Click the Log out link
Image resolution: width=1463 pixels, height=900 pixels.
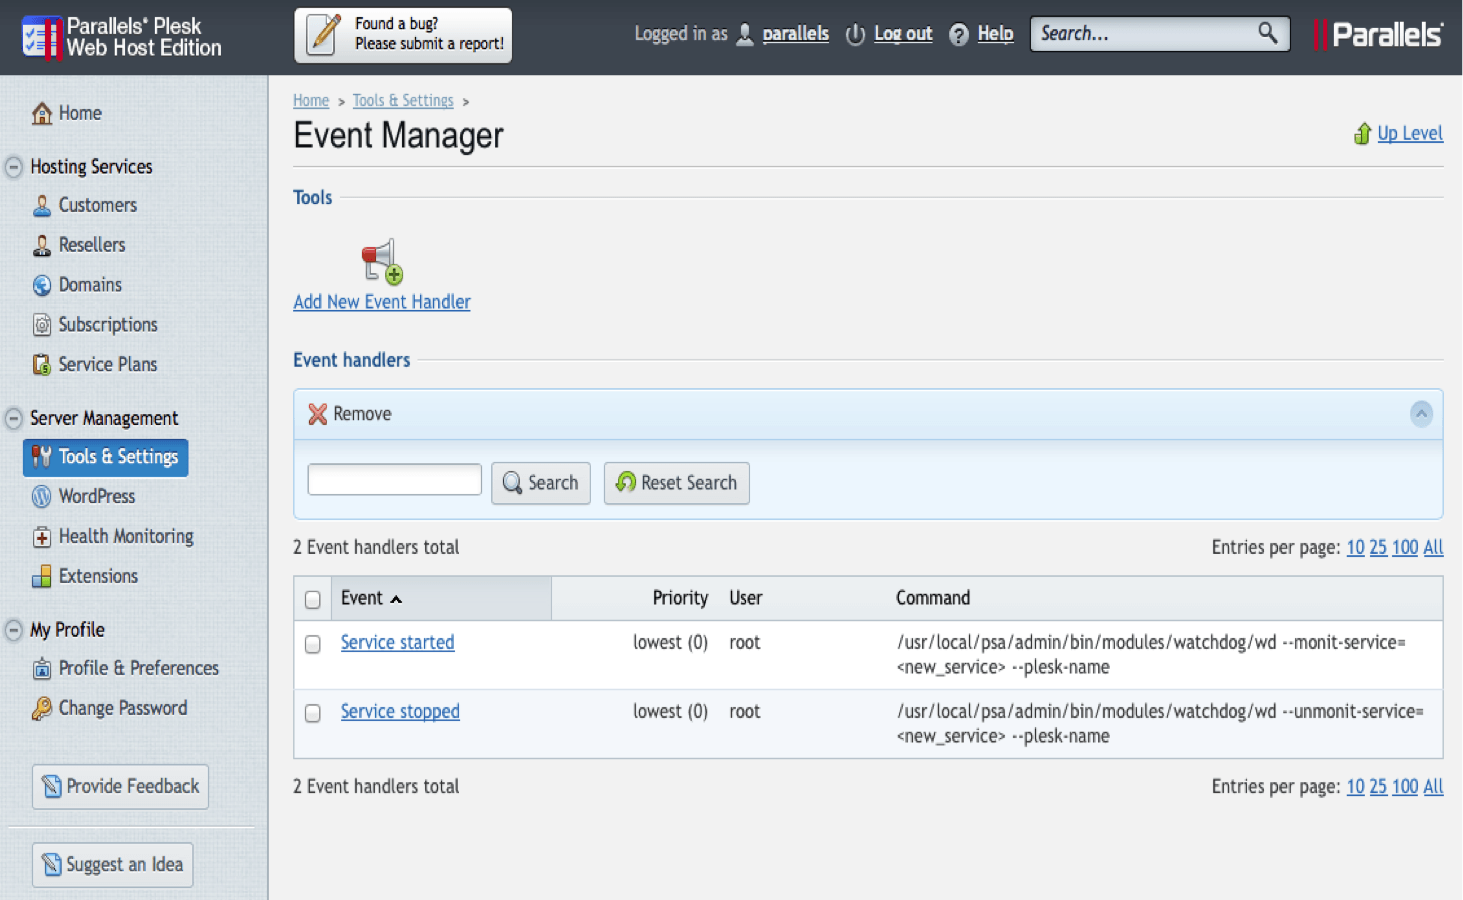click(903, 34)
